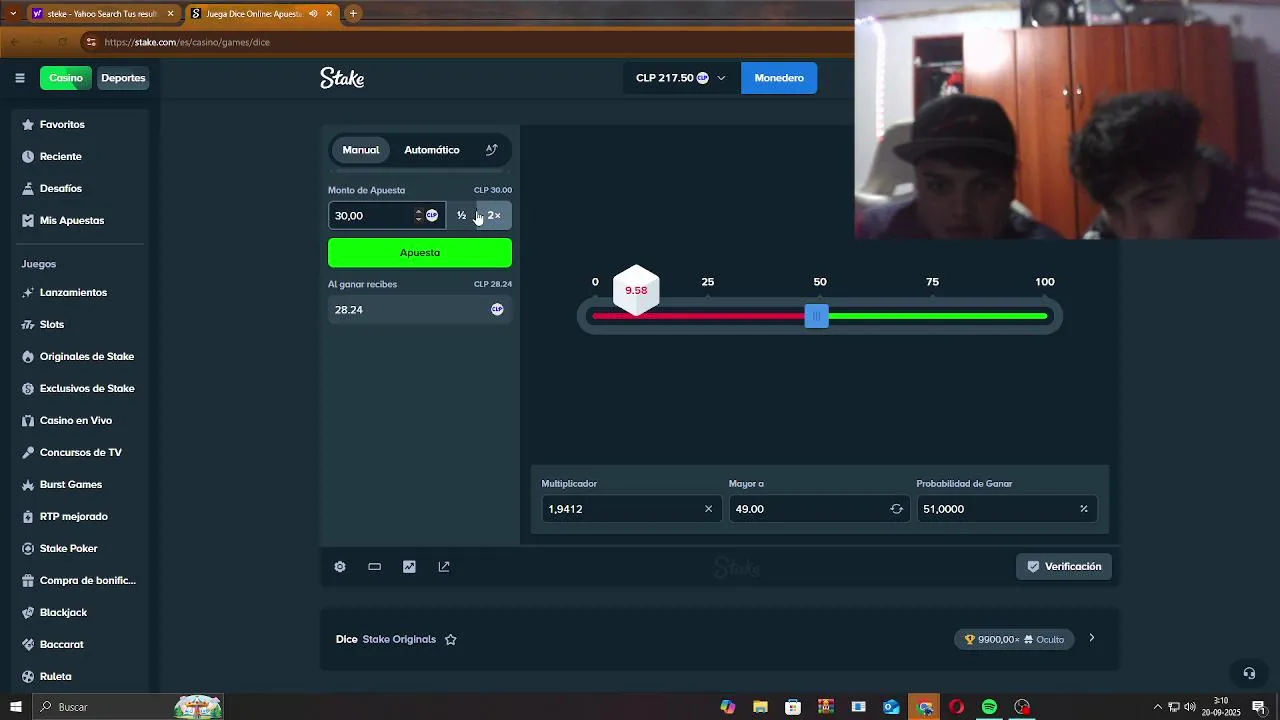Click the Stake Poker icon

(28, 549)
